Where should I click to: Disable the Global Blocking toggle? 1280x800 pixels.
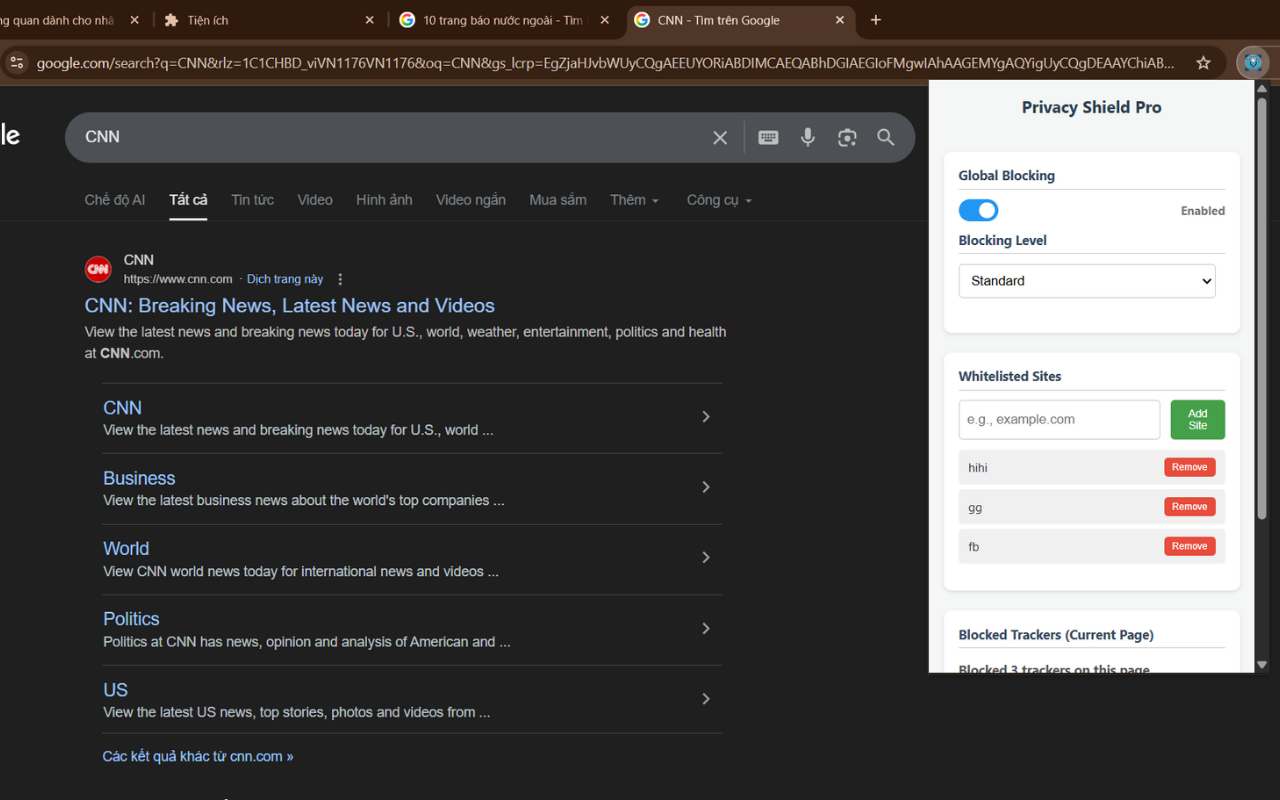coord(978,210)
